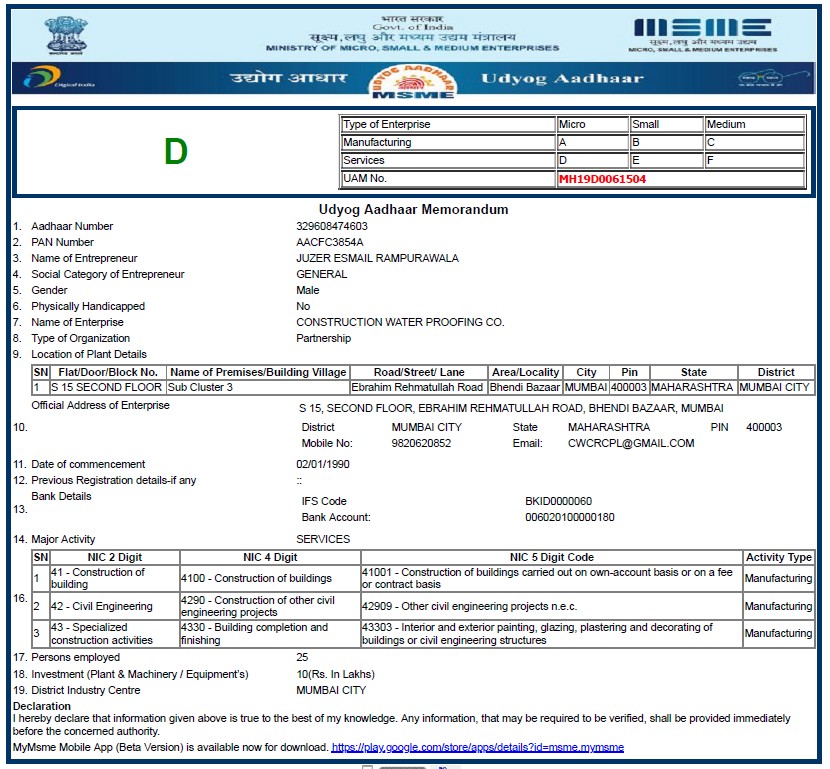Click the IFS code BKID0000060
The width and height of the screenshot is (830, 769).
(x=558, y=501)
